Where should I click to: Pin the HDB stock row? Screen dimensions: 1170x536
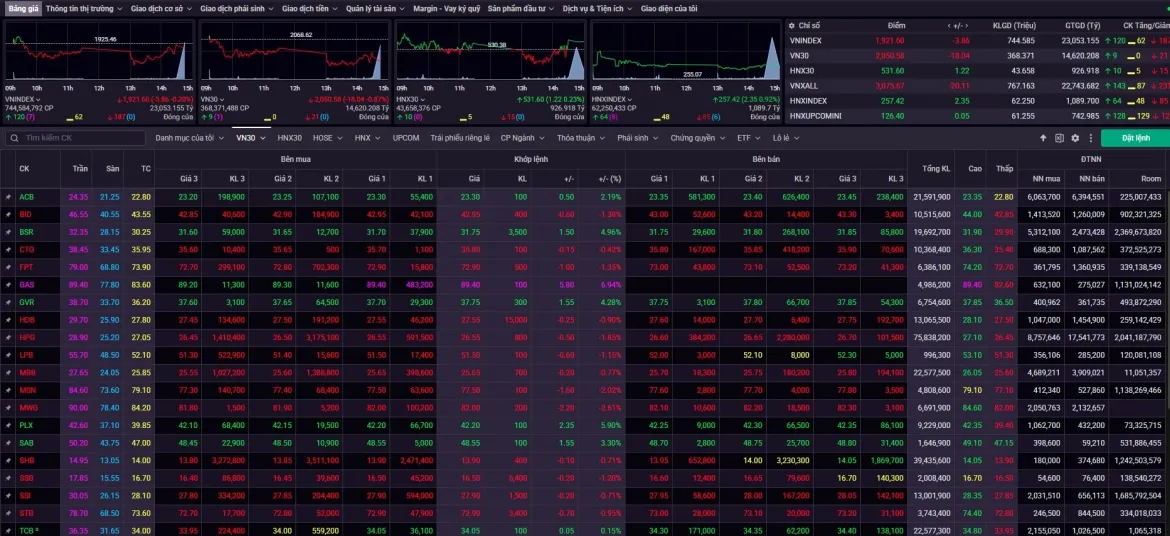[x=8, y=320]
